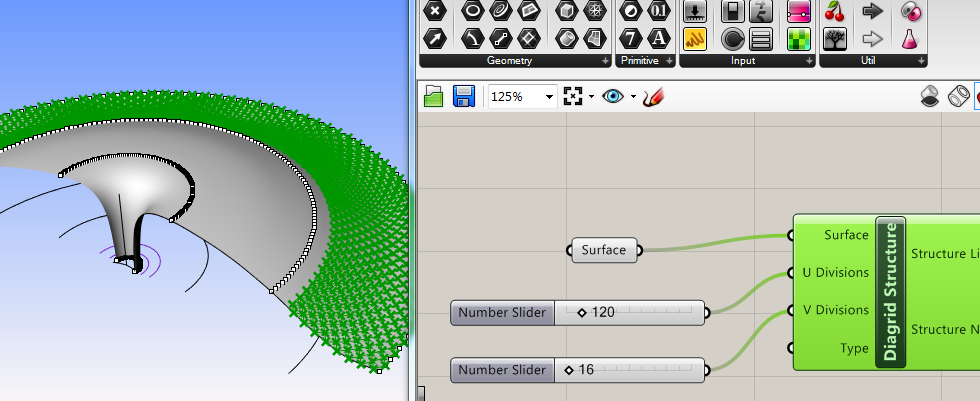Open zoom extents dropdown arrow
This screenshot has height=401, width=980.
pos(591,97)
